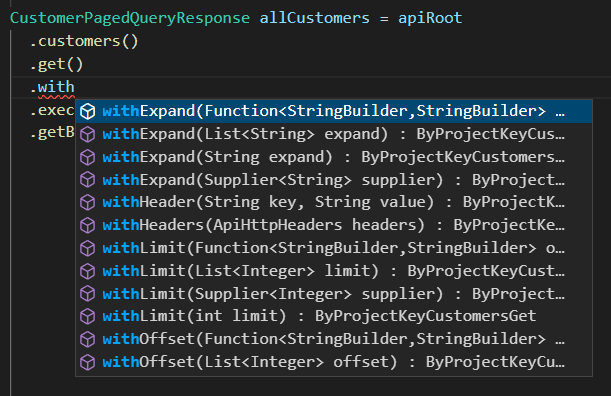Click method icon beside withExpand(String expand)

coord(88,157)
